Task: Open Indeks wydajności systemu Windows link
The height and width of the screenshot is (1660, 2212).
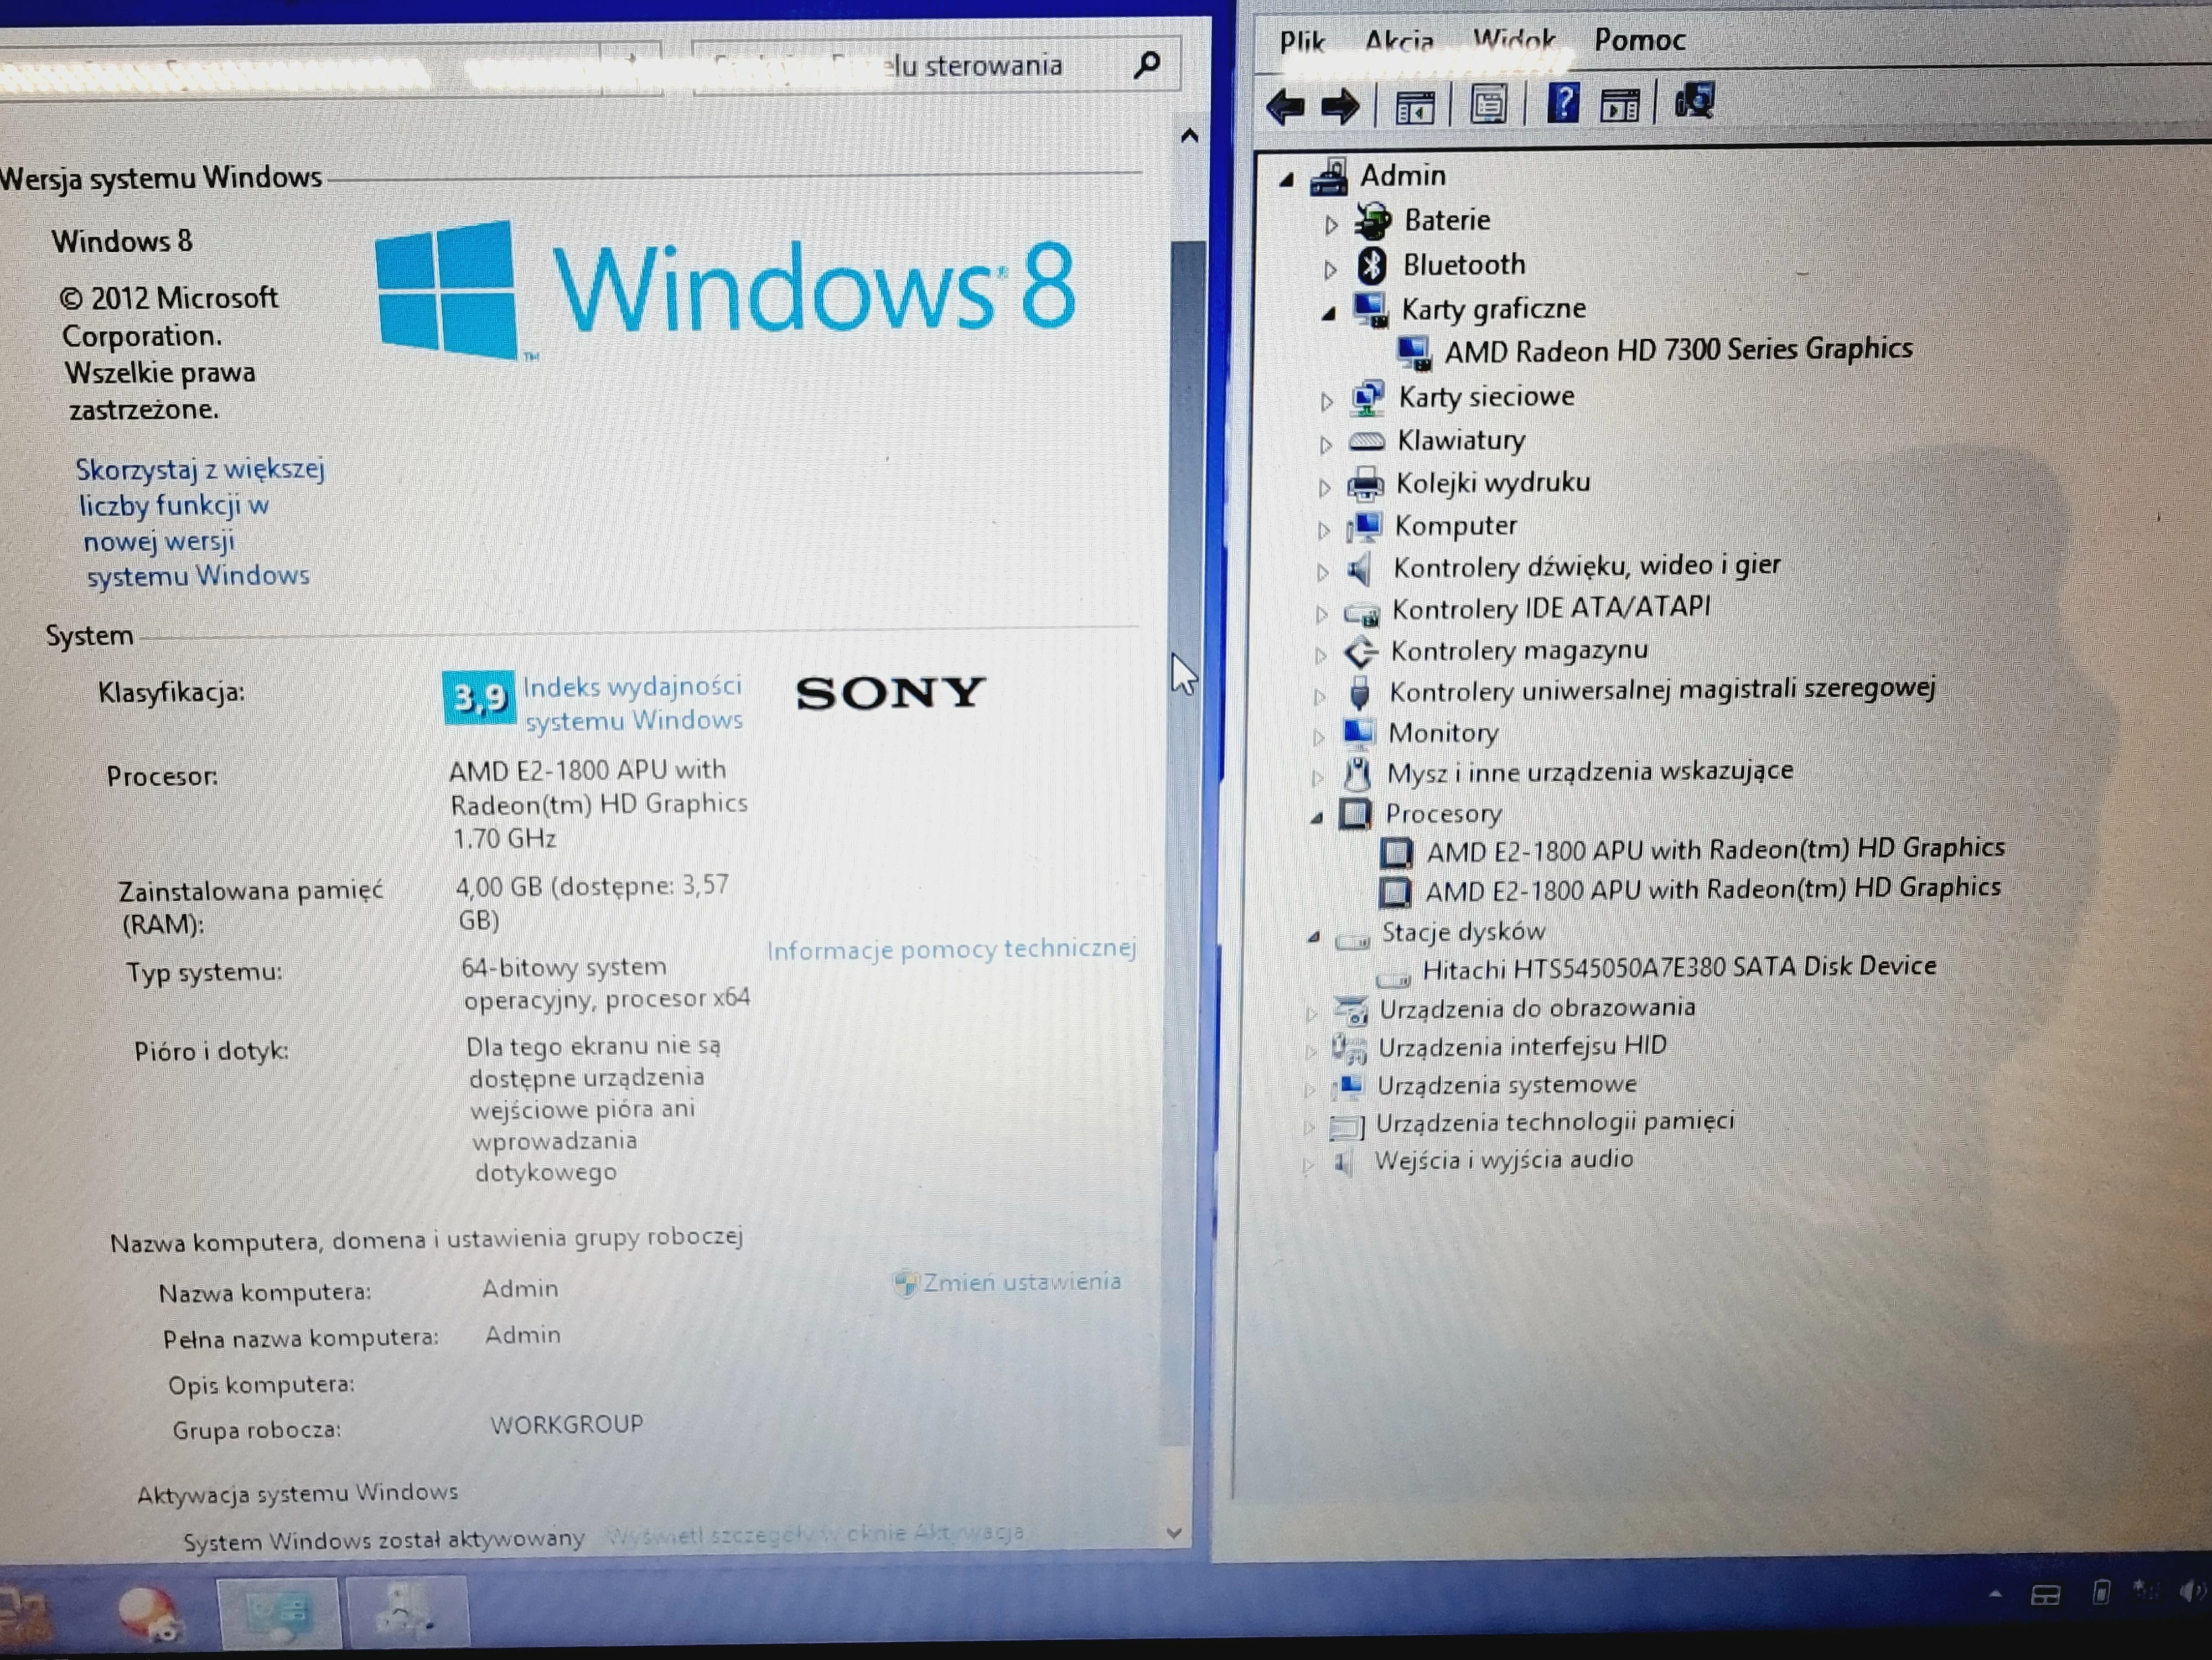Action: (633, 703)
